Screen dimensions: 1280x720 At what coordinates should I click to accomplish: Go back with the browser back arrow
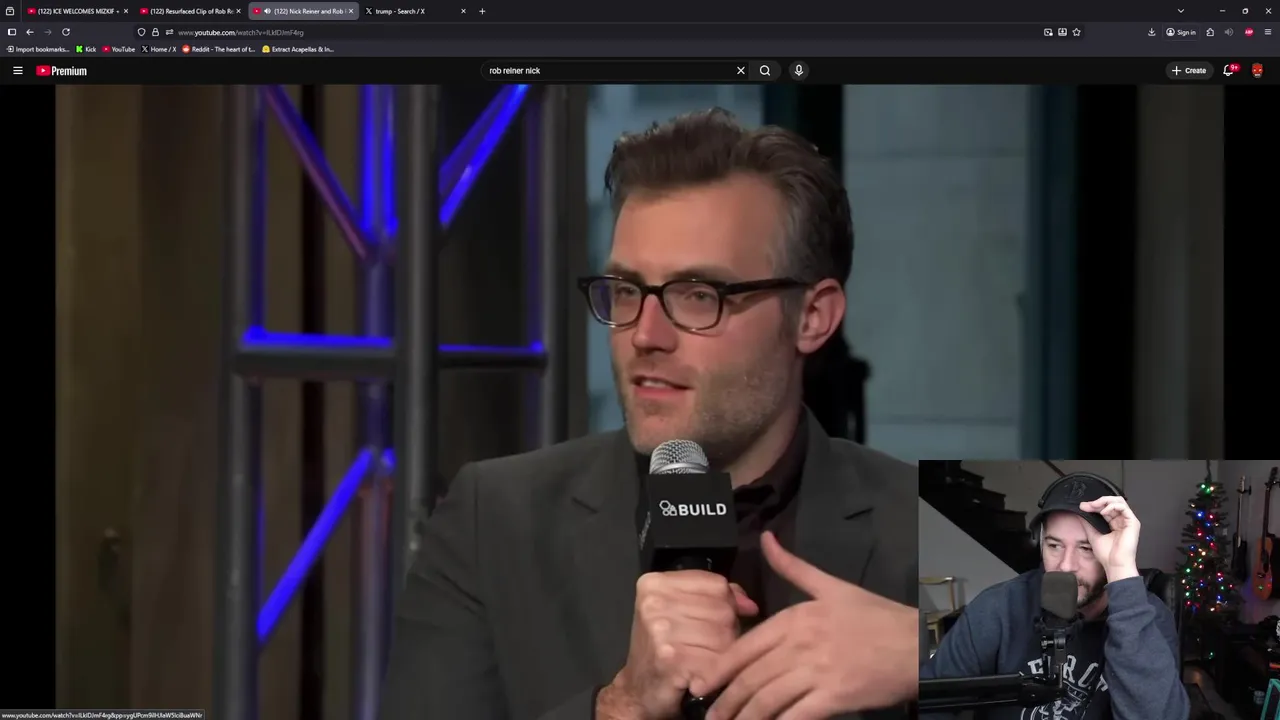coord(30,32)
